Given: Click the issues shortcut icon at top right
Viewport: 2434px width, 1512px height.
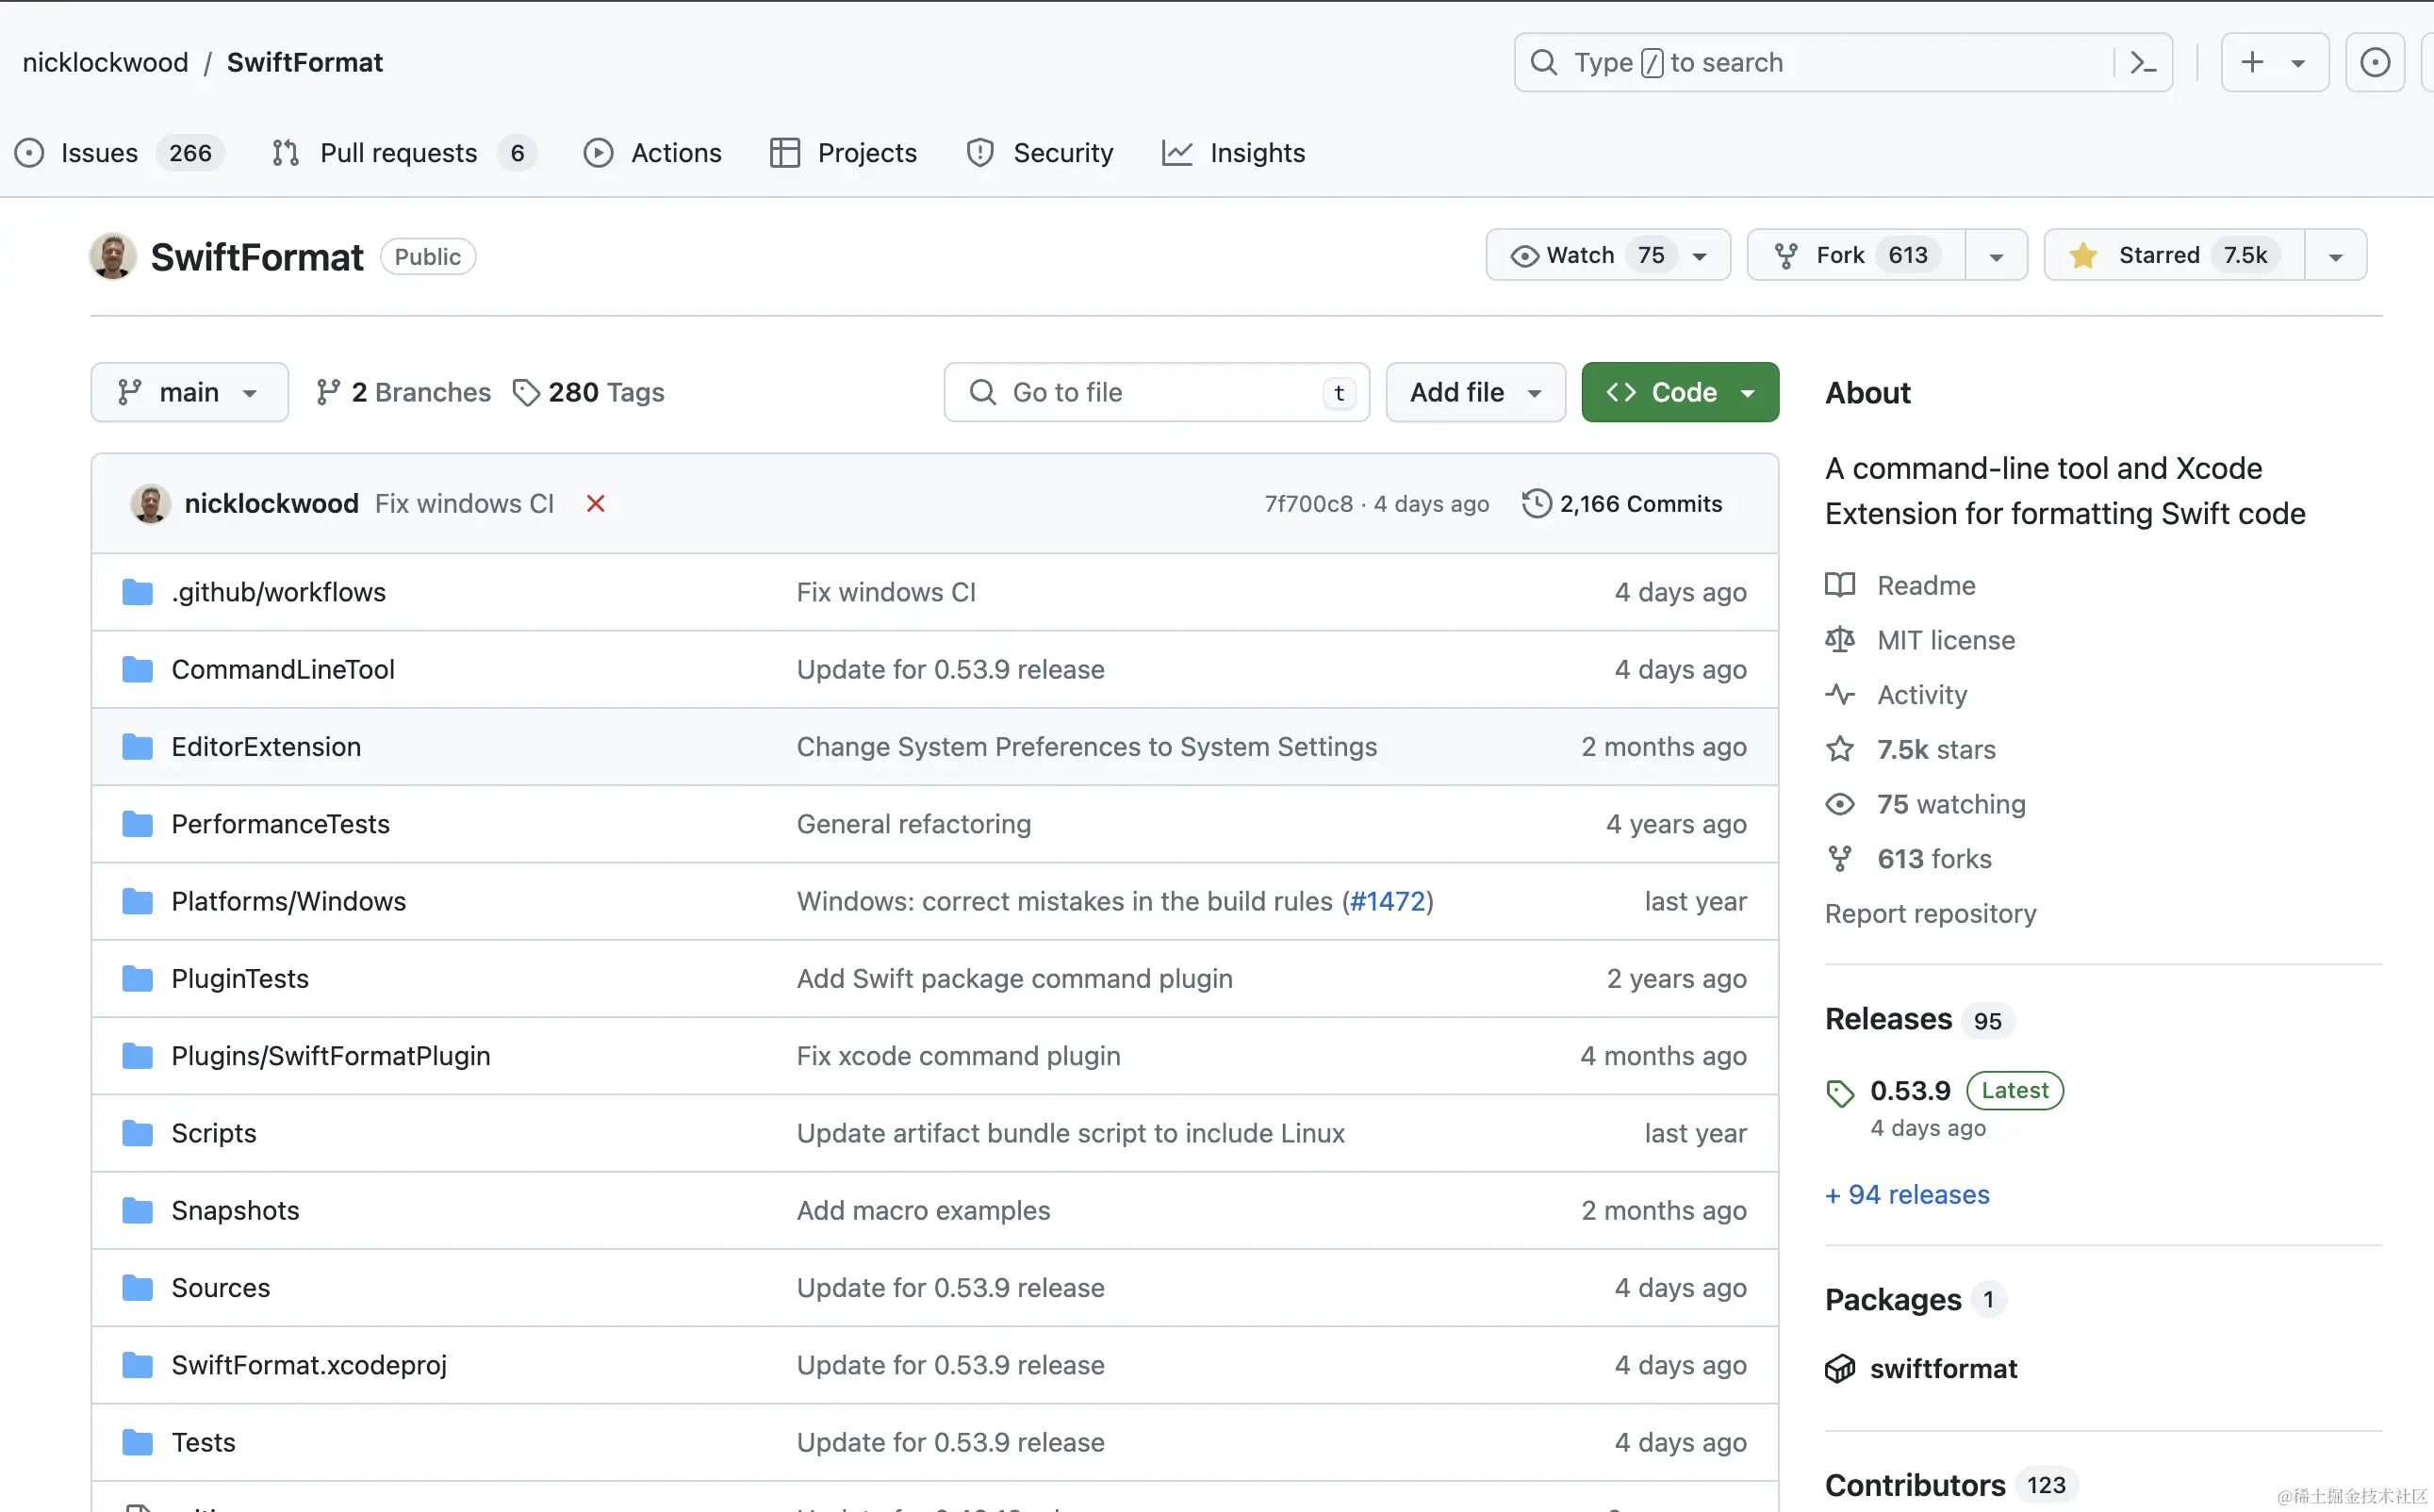Looking at the screenshot, I should point(2374,63).
